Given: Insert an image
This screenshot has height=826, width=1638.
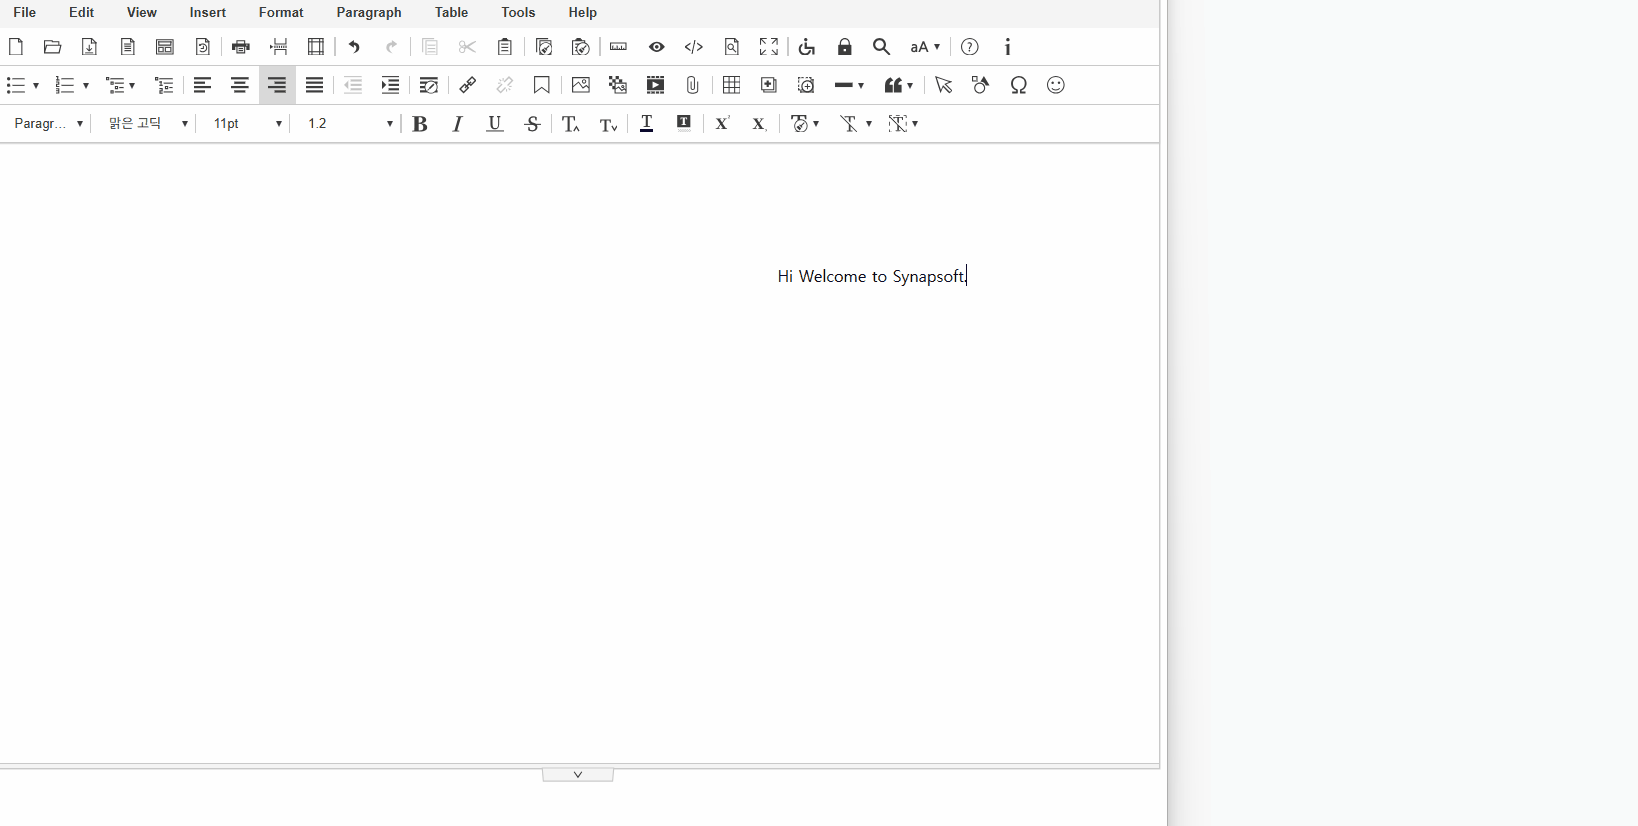Looking at the screenshot, I should tap(581, 85).
